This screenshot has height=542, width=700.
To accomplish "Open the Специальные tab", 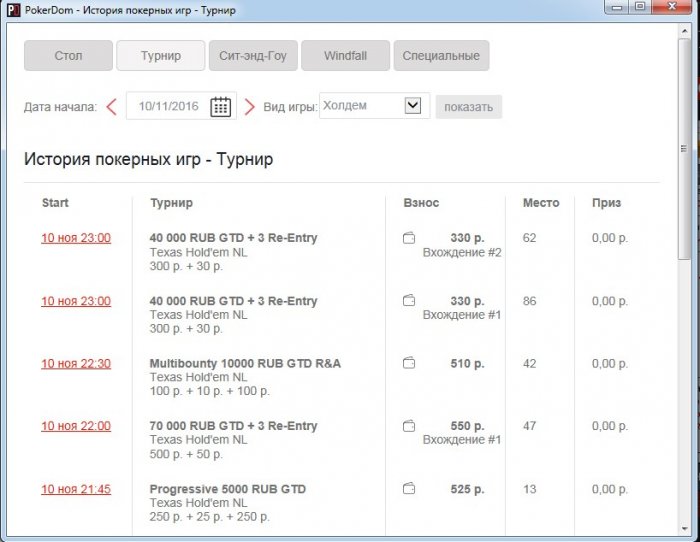I will (441, 56).
